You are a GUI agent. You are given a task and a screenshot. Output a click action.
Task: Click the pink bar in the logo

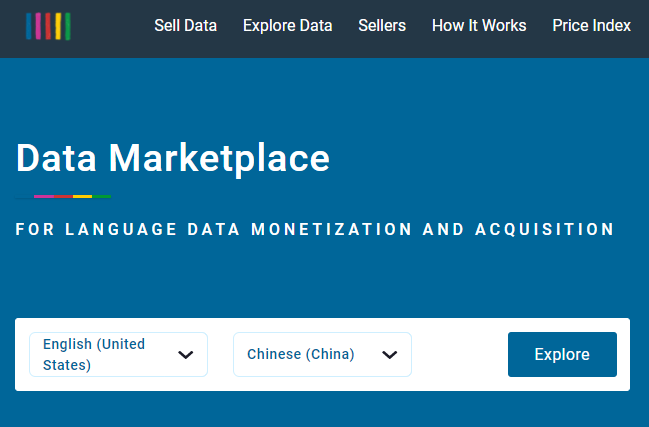tap(38, 26)
